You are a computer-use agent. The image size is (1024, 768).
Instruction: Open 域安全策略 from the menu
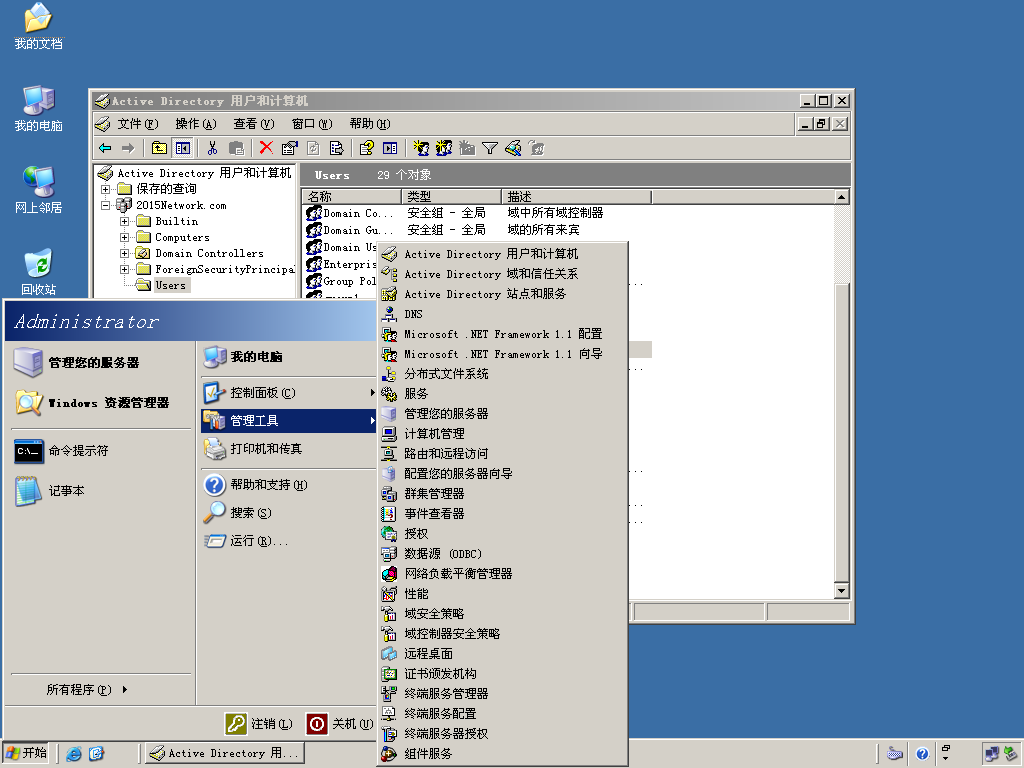pyautogui.click(x=503, y=614)
